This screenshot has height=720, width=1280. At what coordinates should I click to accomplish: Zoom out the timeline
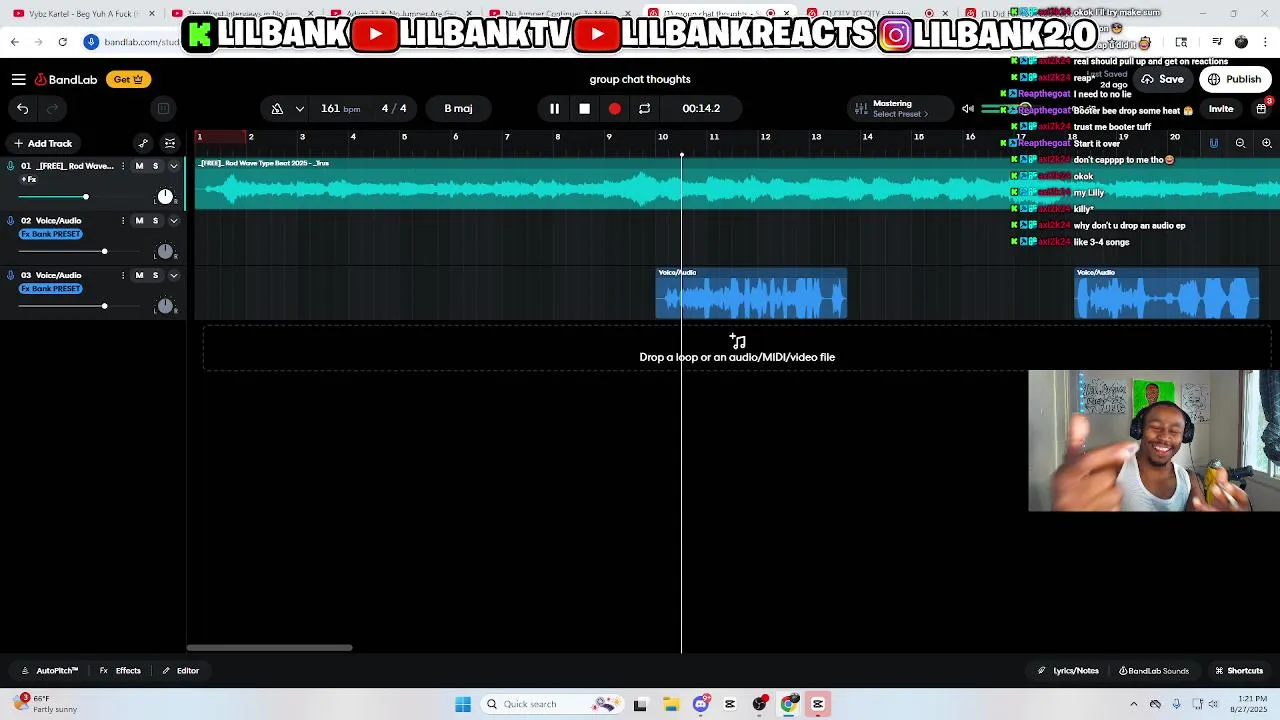pos(1240,143)
